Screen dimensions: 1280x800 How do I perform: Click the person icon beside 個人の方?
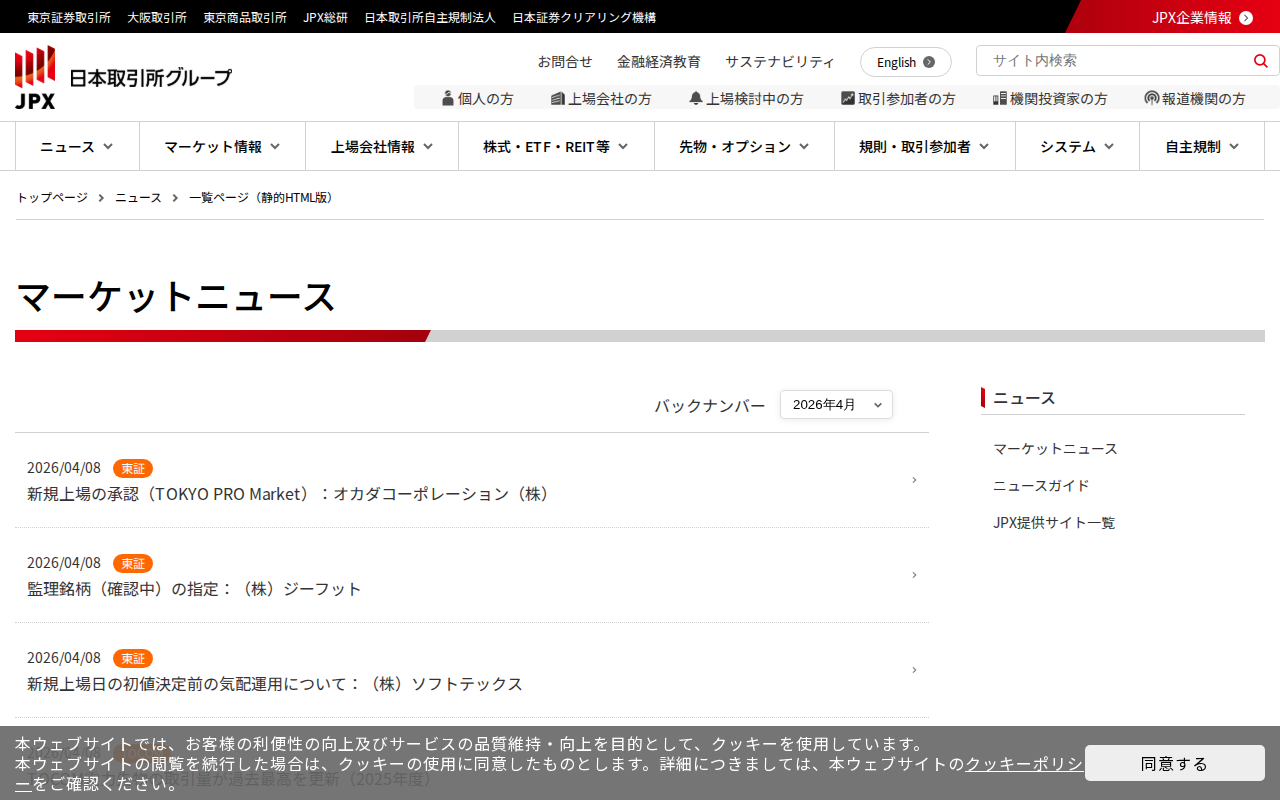click(448, 98)
